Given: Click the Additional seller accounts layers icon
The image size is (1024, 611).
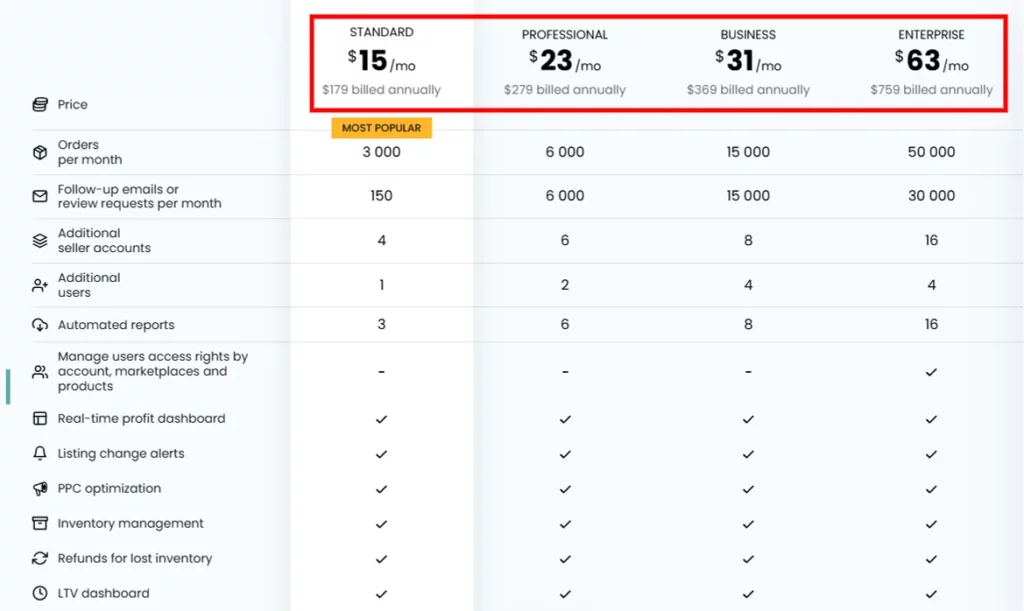Looking at the screenshot, I should pos(40,240).
